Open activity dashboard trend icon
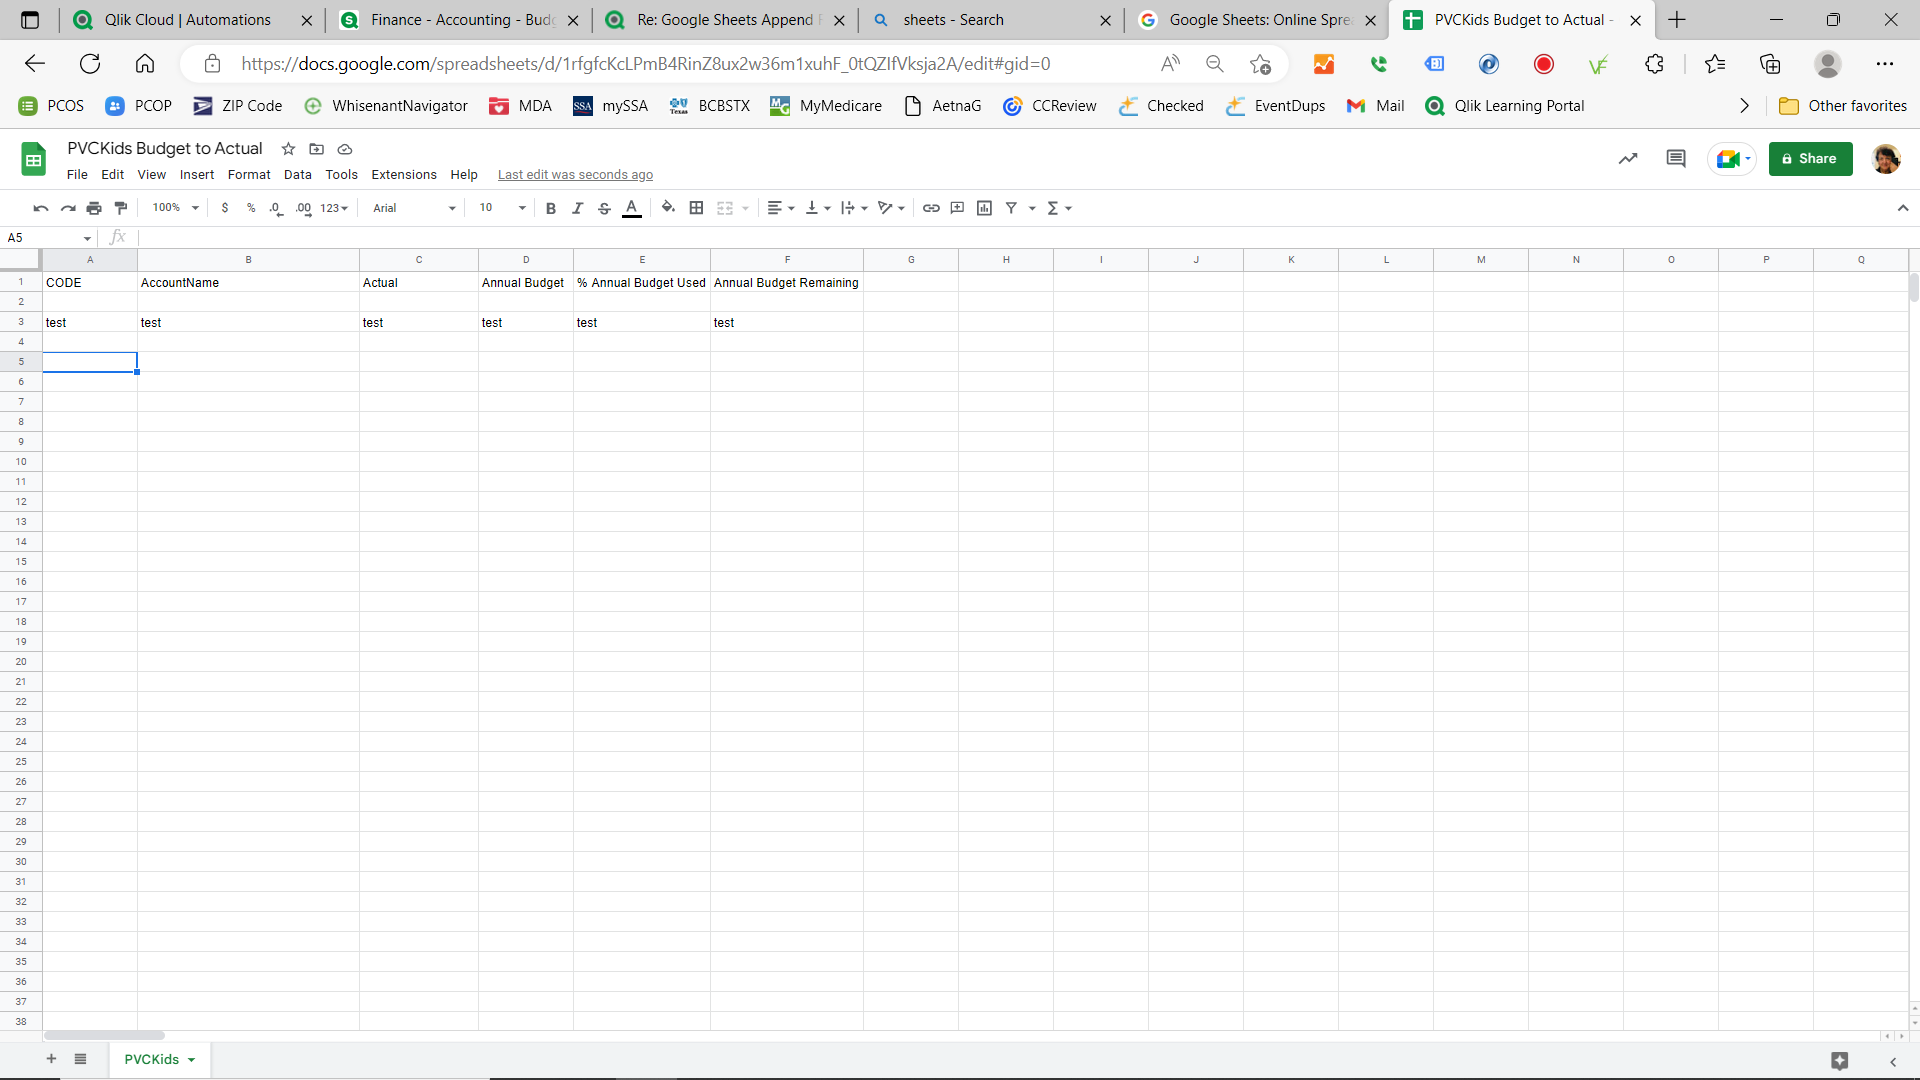Image resolution: width=1920 pixels, height=1080 pixels. click(1628, 159)
